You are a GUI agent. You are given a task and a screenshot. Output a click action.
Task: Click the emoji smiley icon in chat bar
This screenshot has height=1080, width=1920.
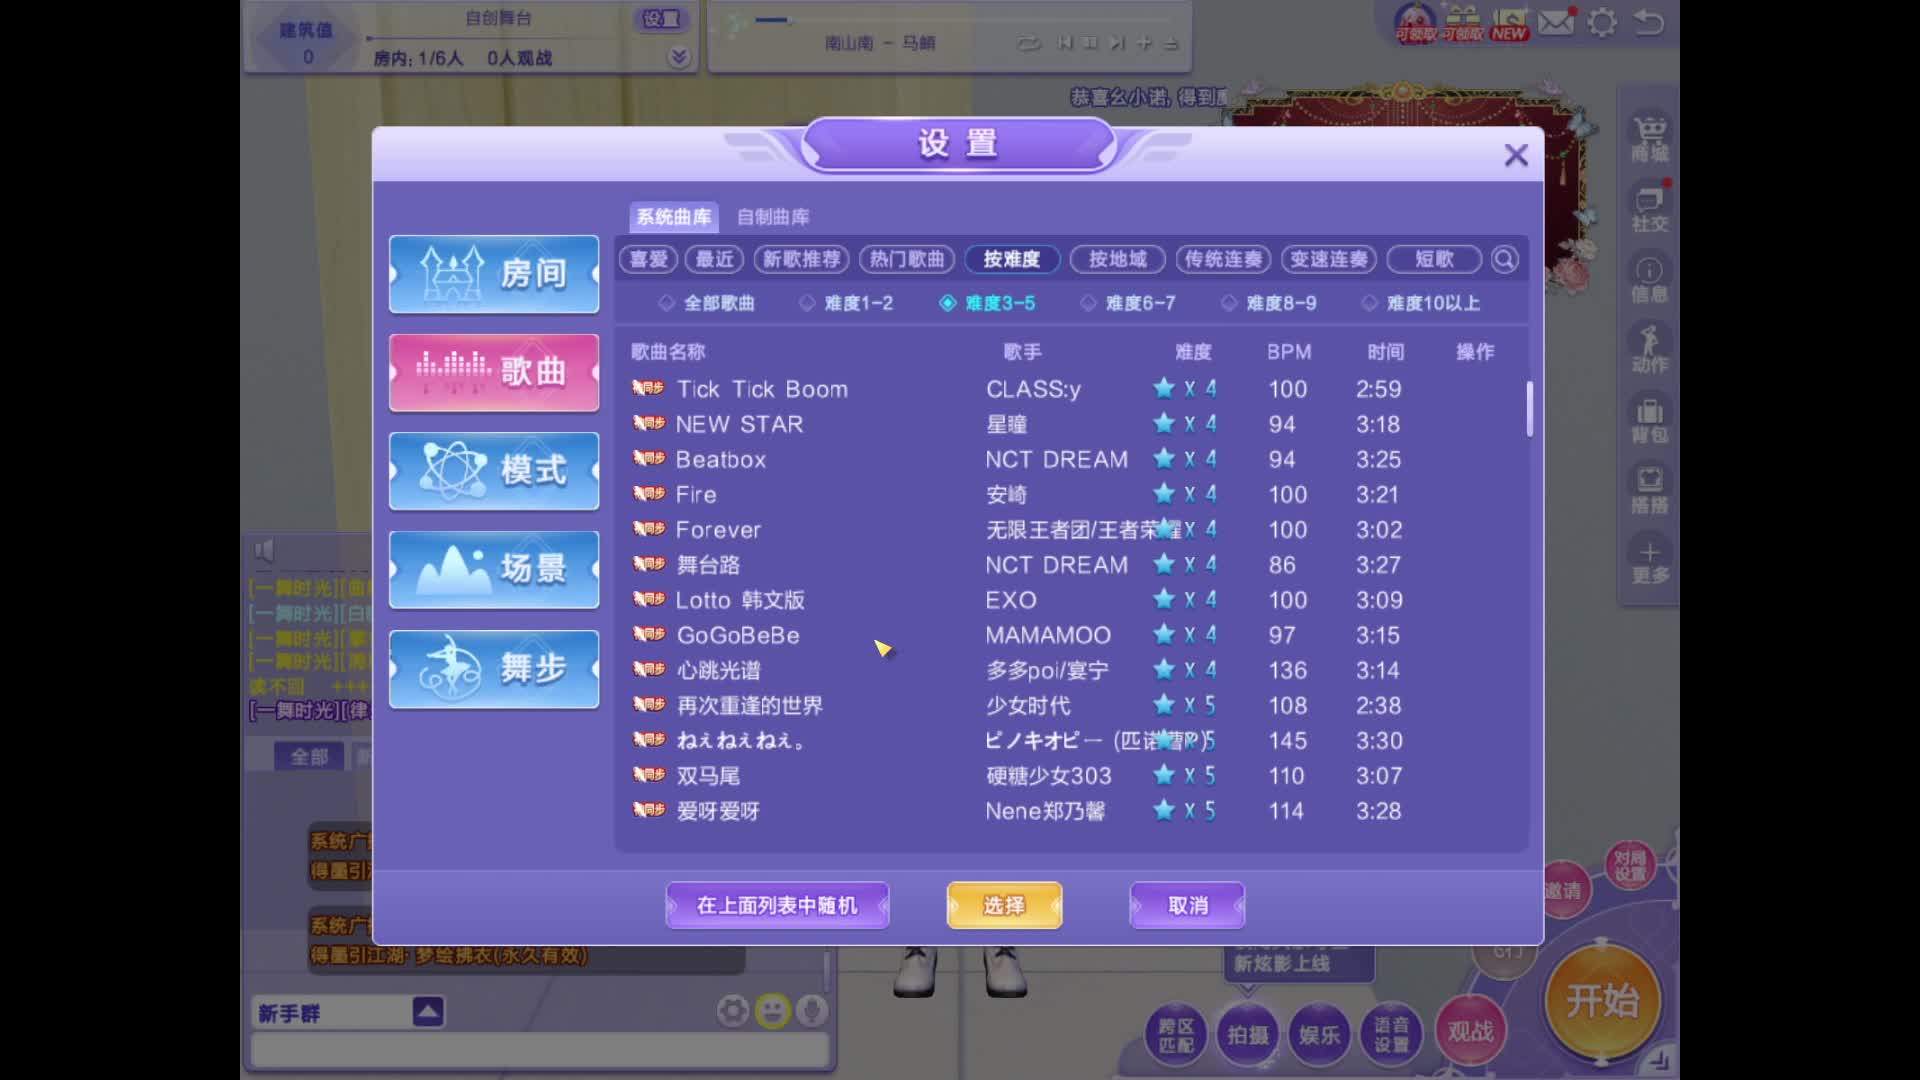[x=772, y=1011]
